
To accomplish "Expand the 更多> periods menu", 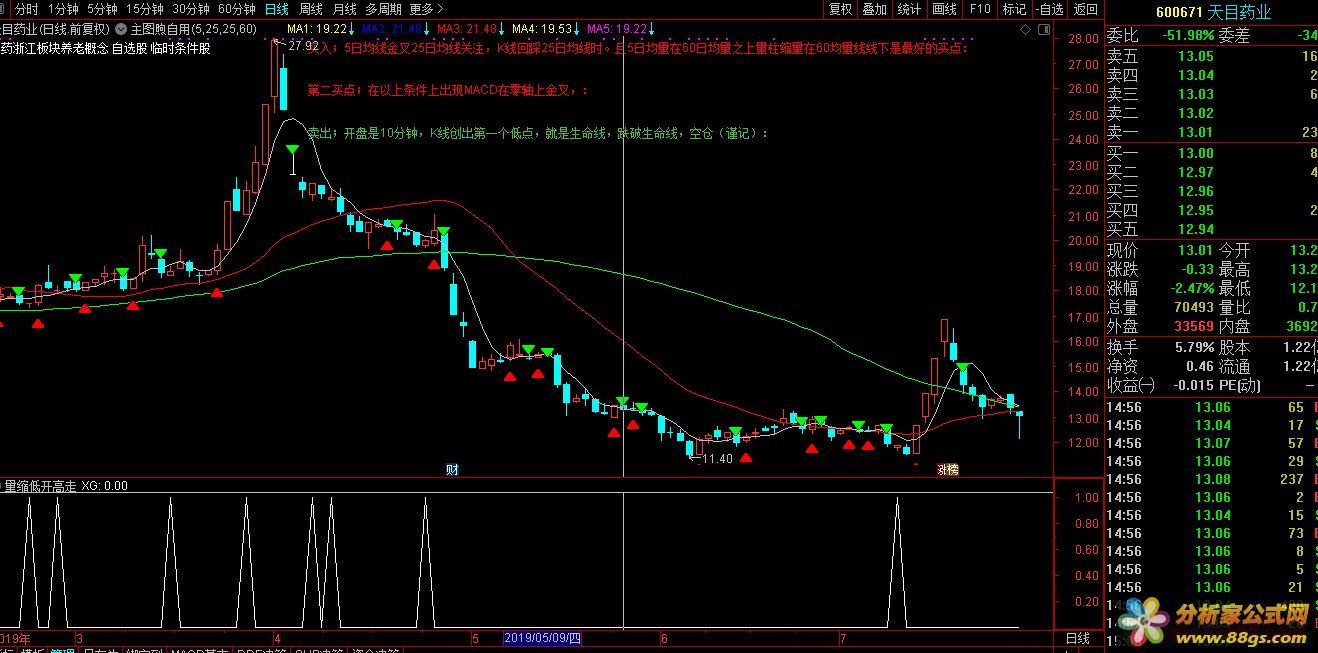I will (425, 9).
